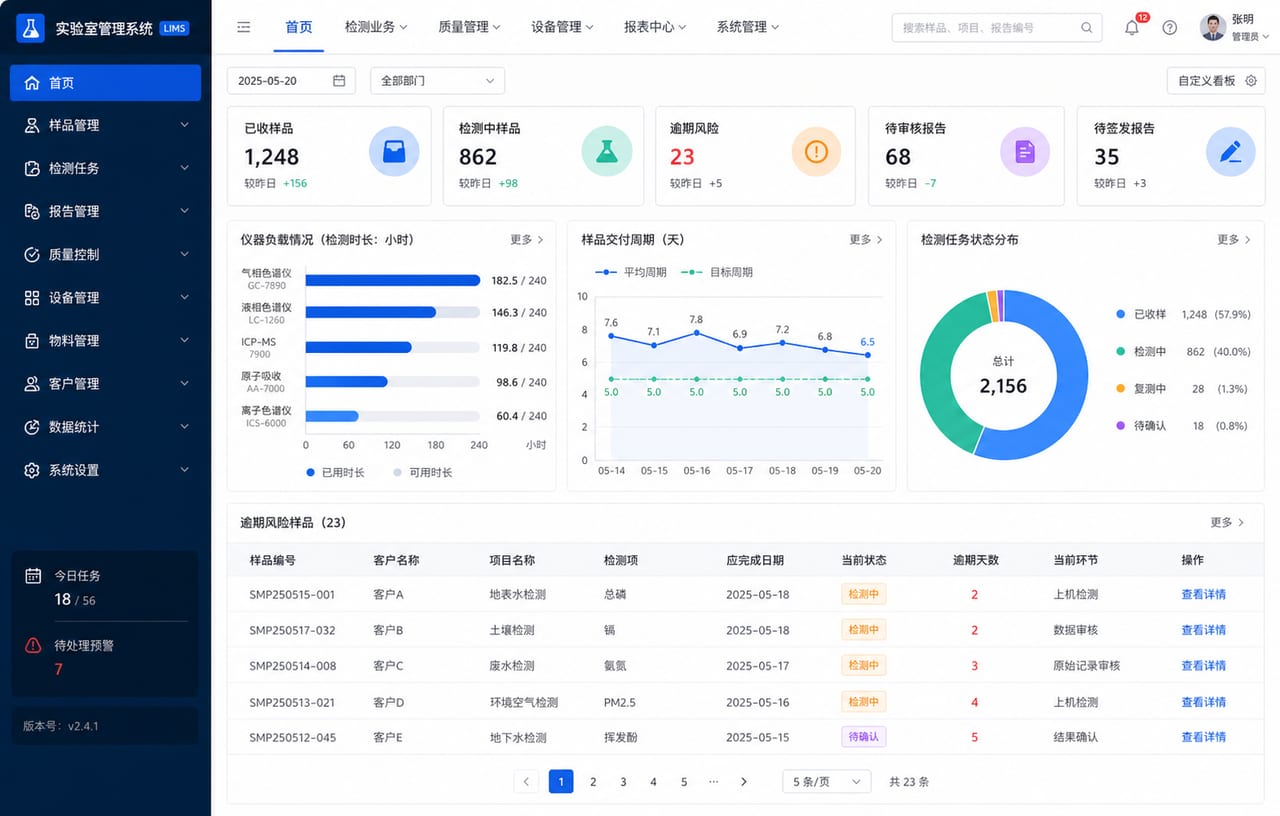1280x816 pixels.
Task: Click the search samples input field
Action: point(996,28)
